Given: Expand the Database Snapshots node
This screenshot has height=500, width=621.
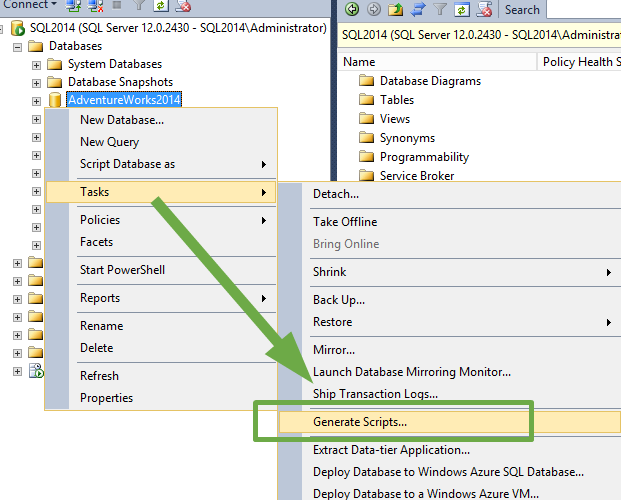Looking at the screenshot, I should 36,83.
